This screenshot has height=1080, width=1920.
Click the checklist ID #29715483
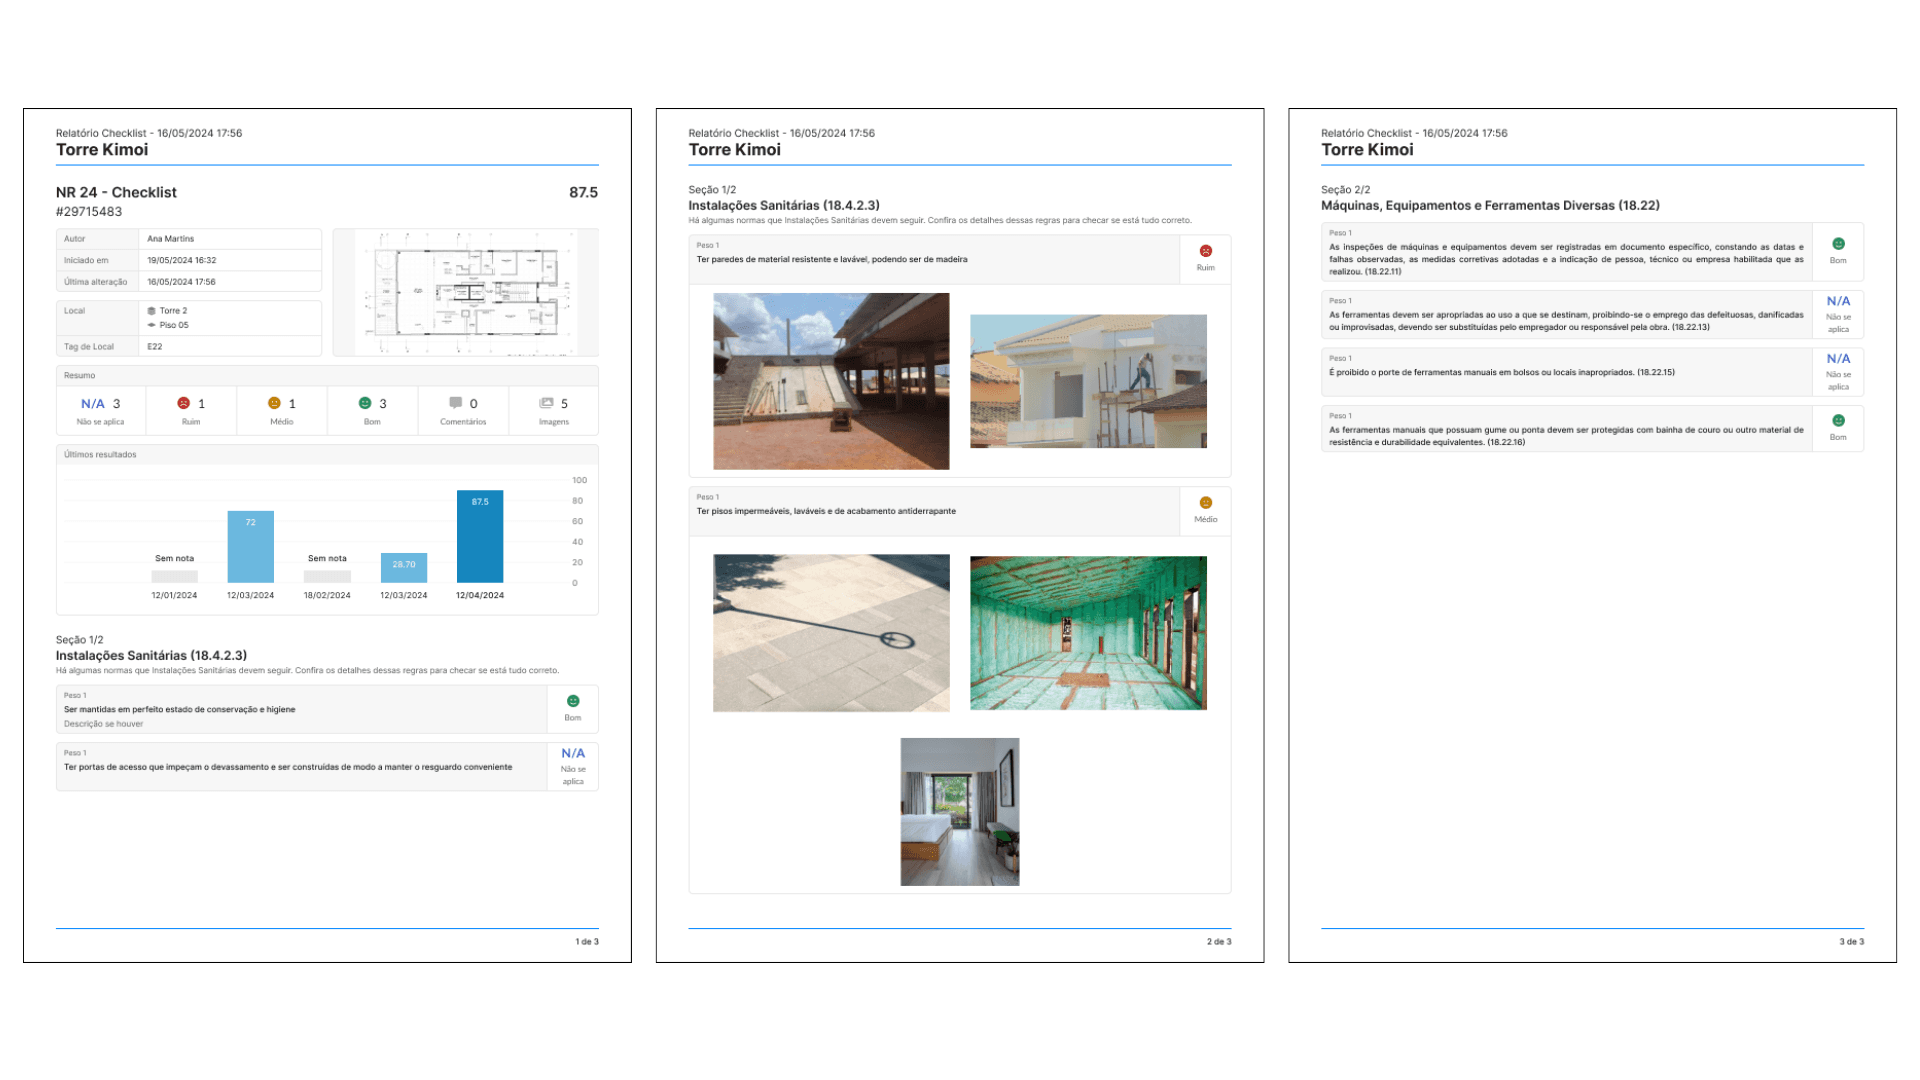pyautogui.click(x=89, y=212)
